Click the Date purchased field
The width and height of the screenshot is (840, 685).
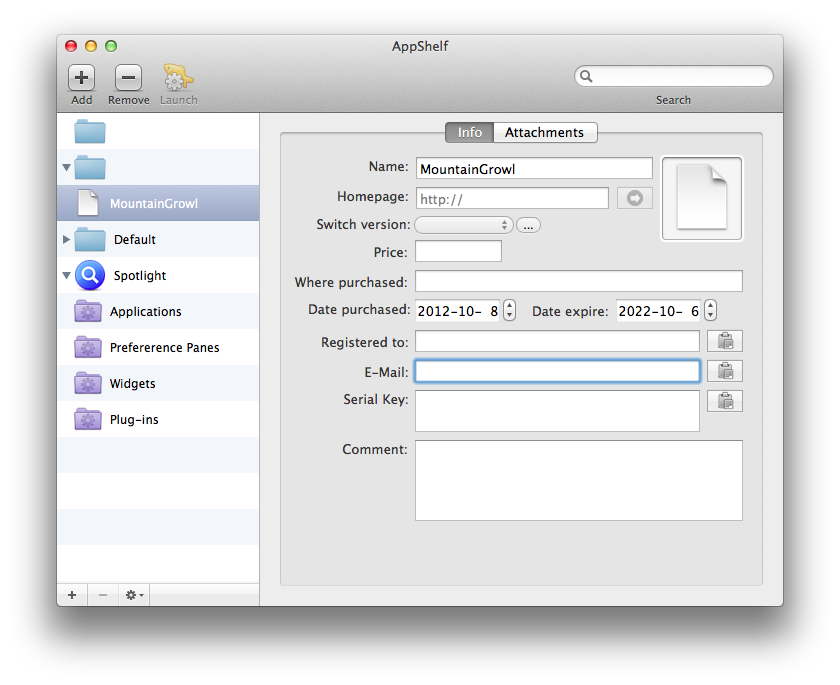[458, 311]
